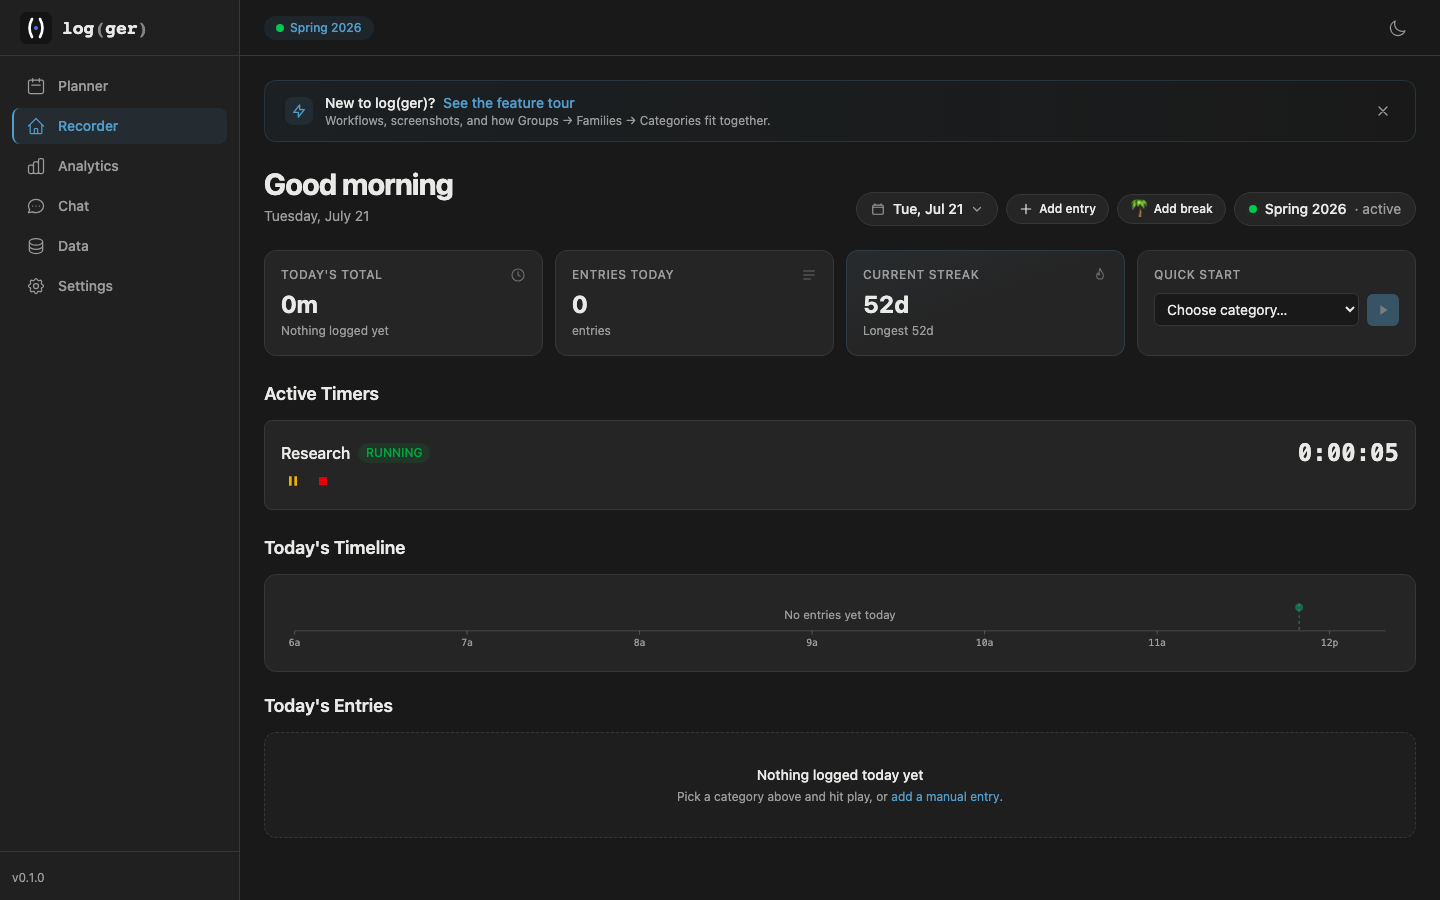
Task: Click the RUNNING status badge
Action: coord(394,453)
